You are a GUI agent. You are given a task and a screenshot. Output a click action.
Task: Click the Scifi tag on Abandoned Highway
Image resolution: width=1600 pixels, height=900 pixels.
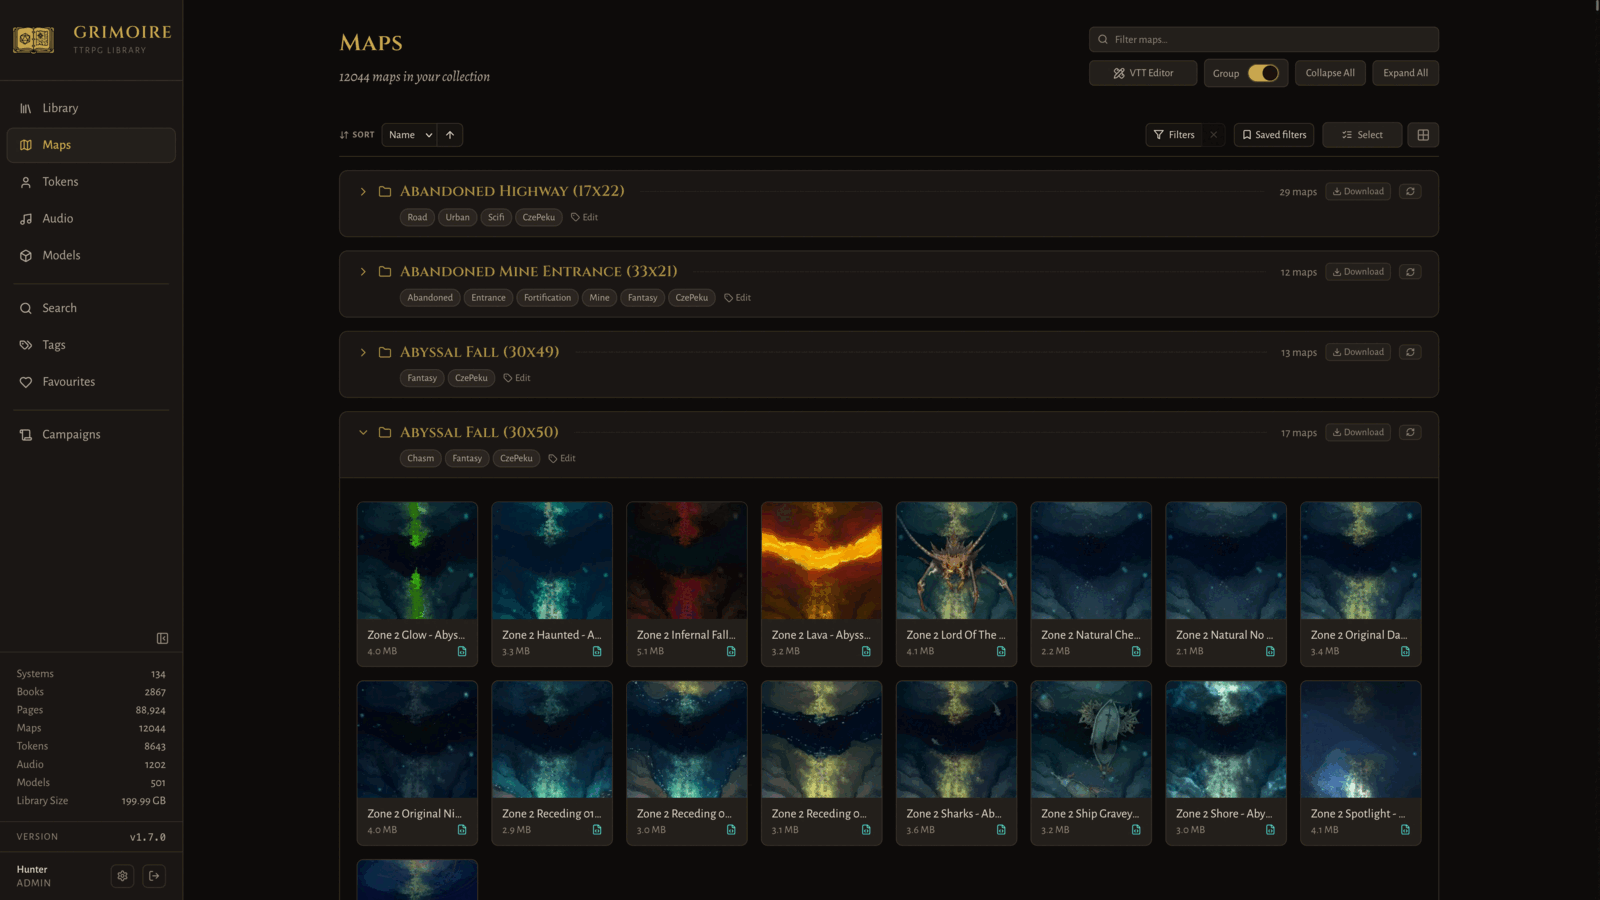496,217
